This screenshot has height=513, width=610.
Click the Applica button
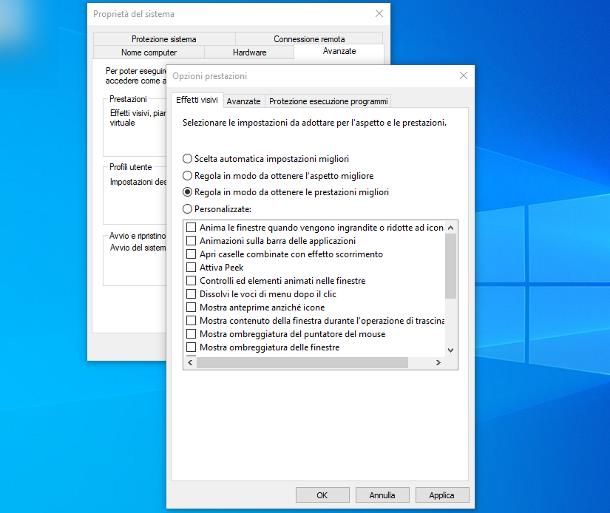442,495
